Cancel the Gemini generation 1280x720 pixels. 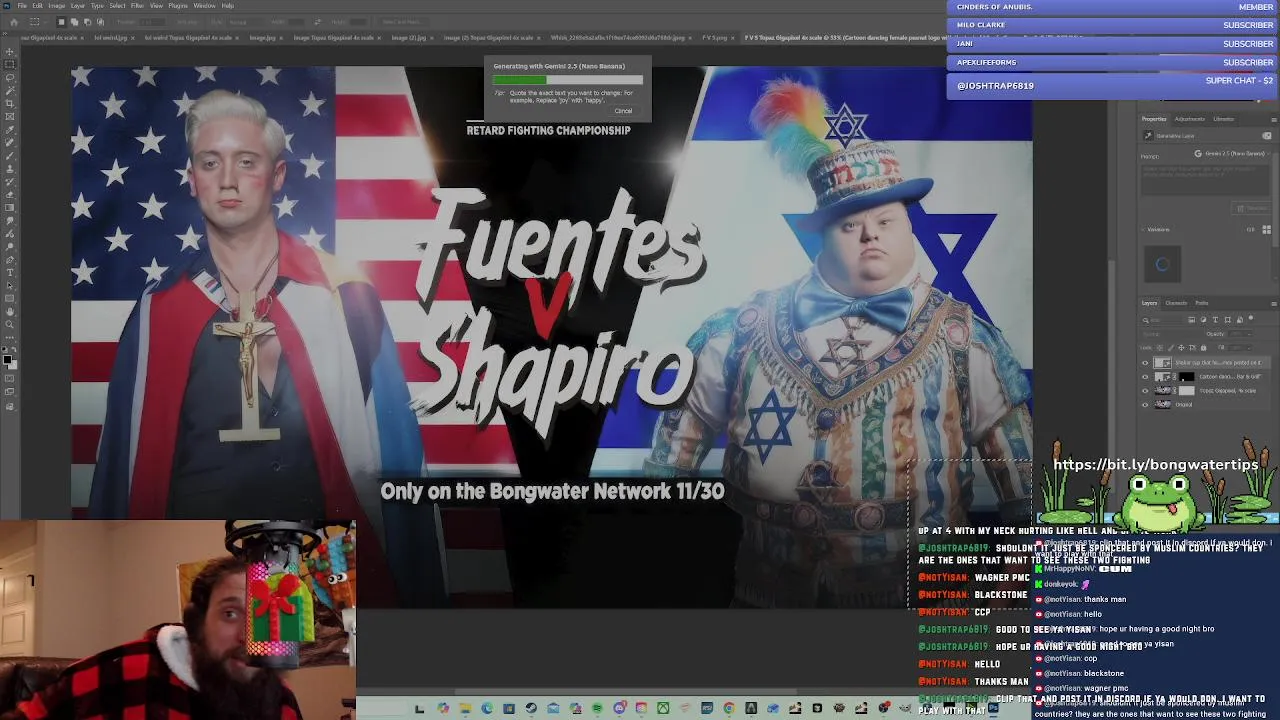click(623, 111)
